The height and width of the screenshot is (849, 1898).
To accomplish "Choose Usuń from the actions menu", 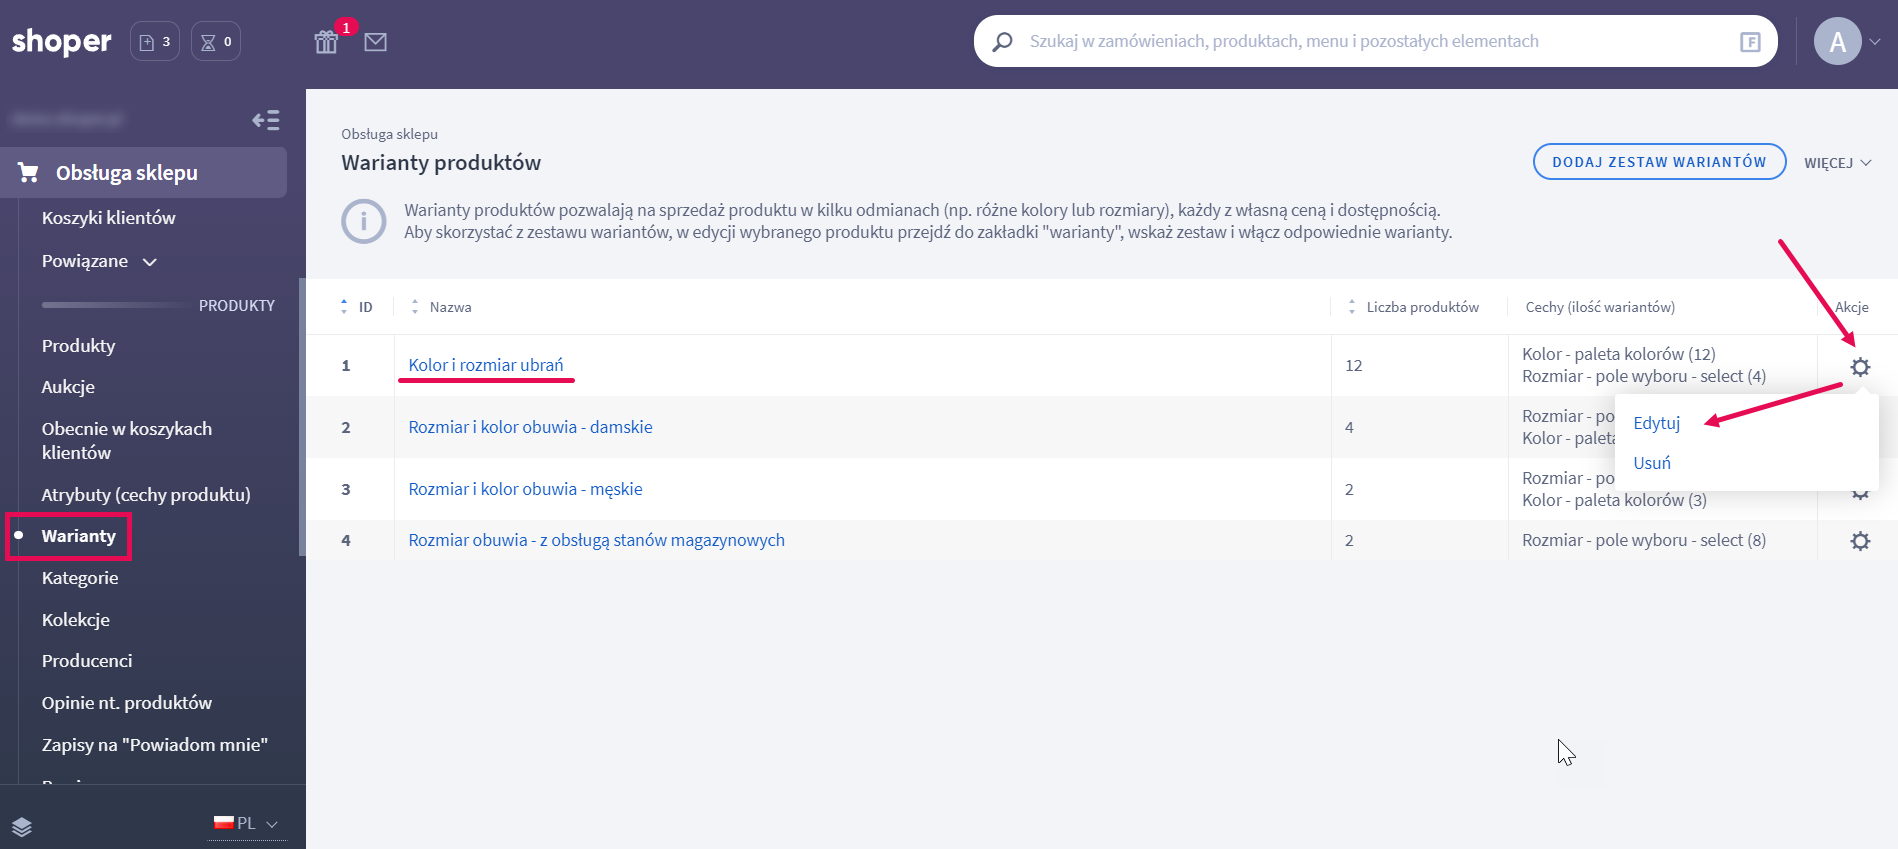I will tap(1651, 463).
